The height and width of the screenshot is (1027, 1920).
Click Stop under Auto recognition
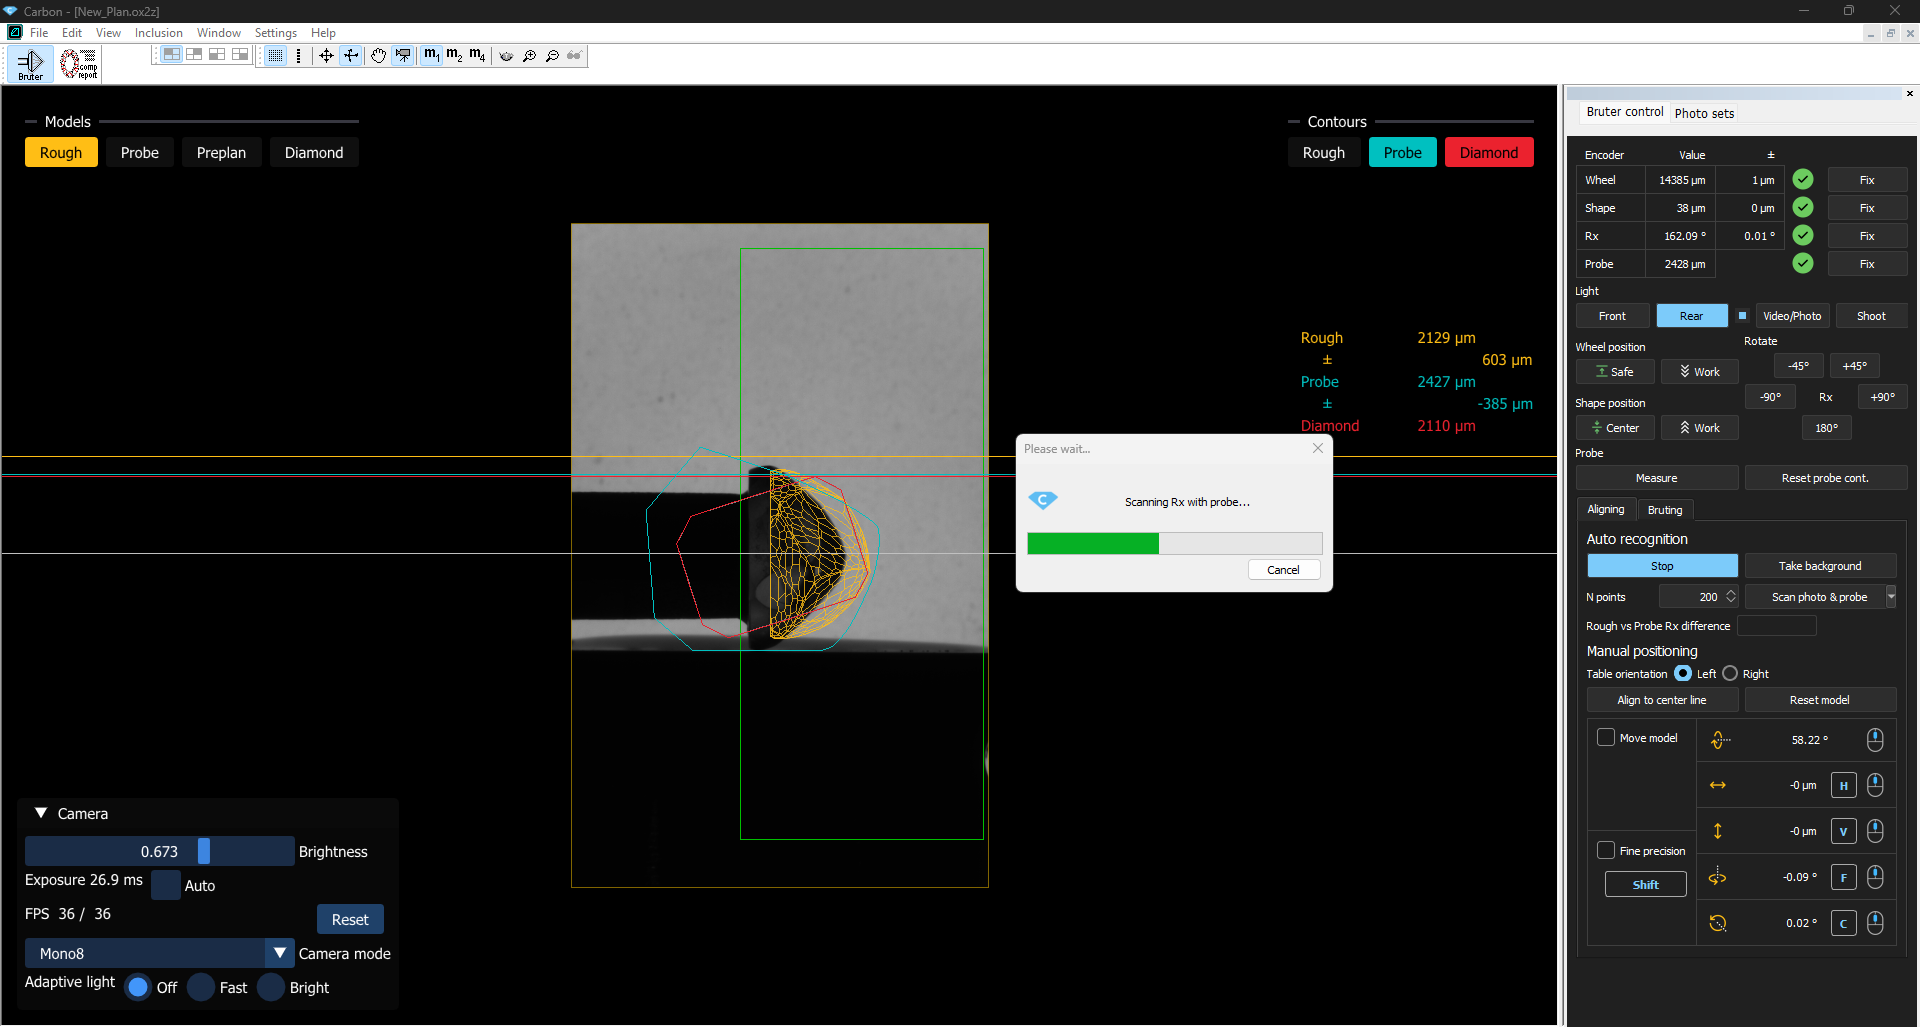point(1662,566)
